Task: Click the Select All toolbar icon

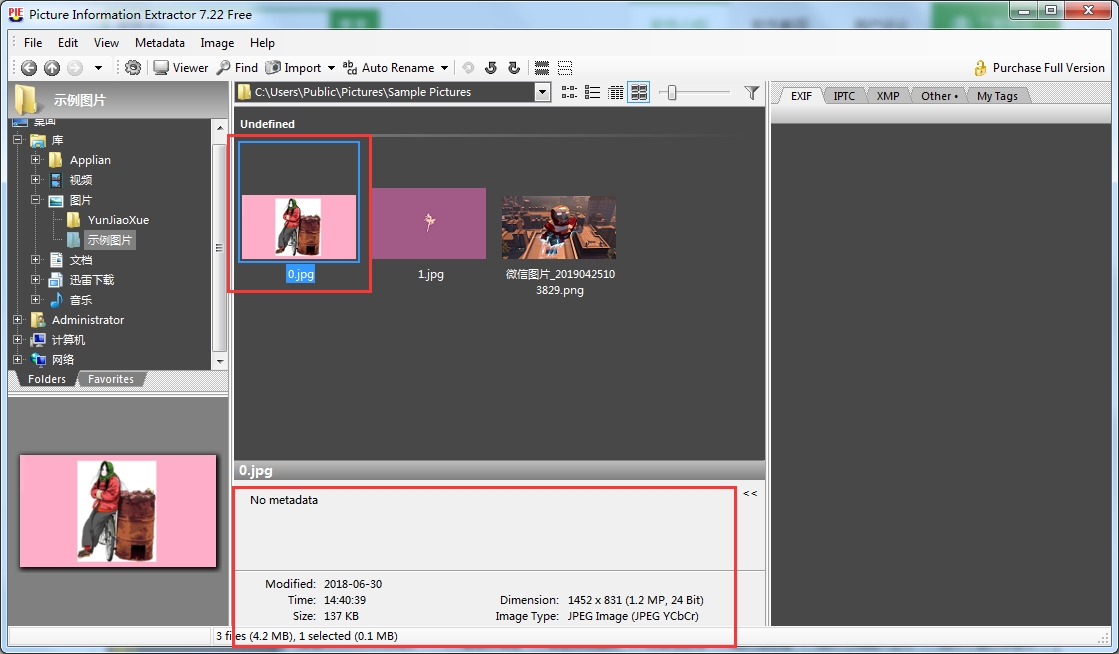Action: point(542,68)
